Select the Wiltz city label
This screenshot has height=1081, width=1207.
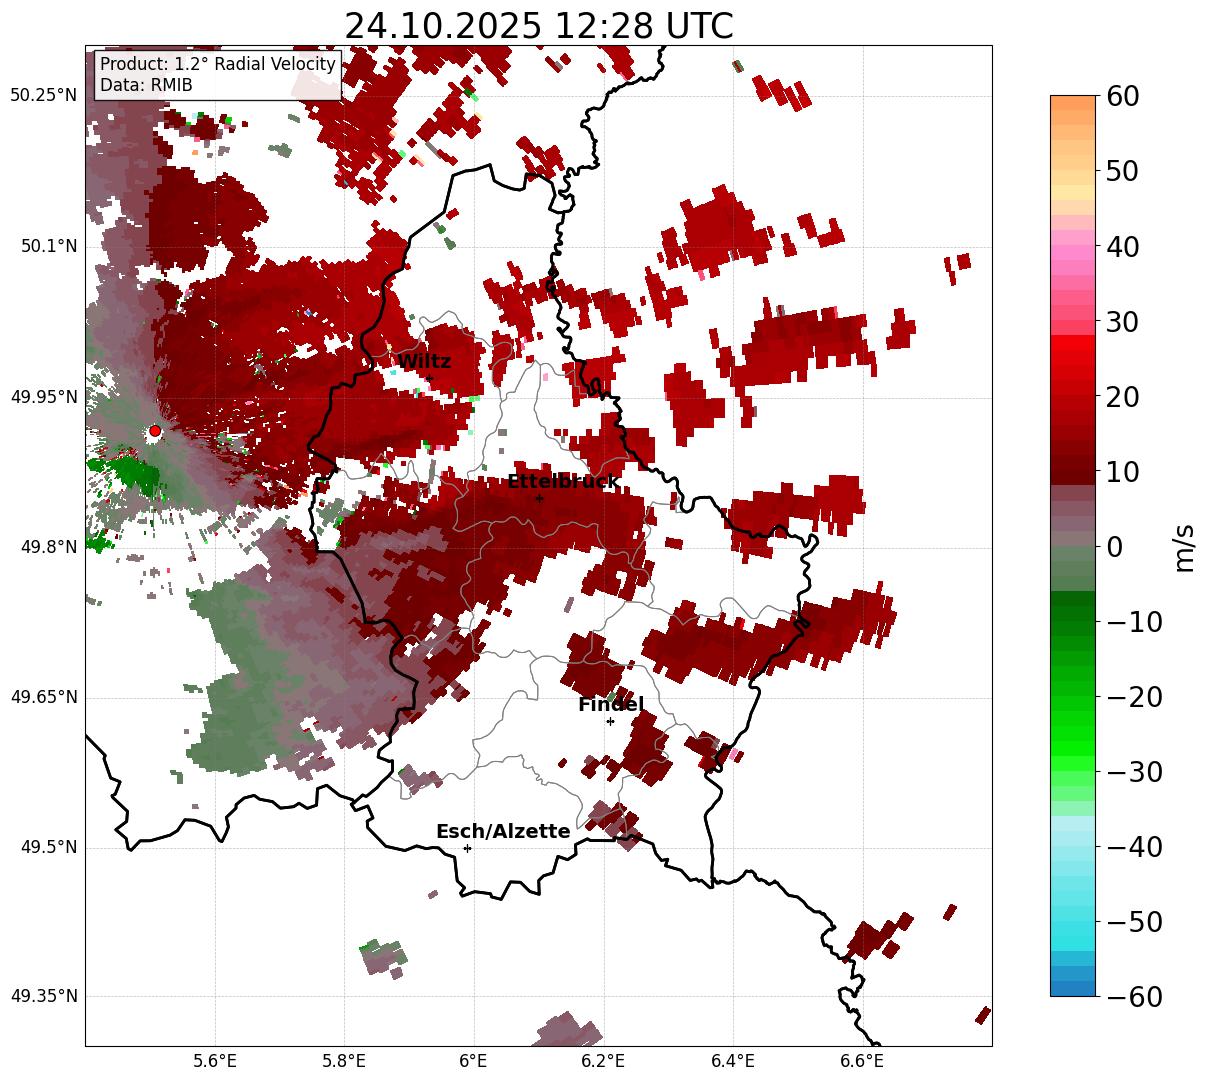[x=424, y=362]
